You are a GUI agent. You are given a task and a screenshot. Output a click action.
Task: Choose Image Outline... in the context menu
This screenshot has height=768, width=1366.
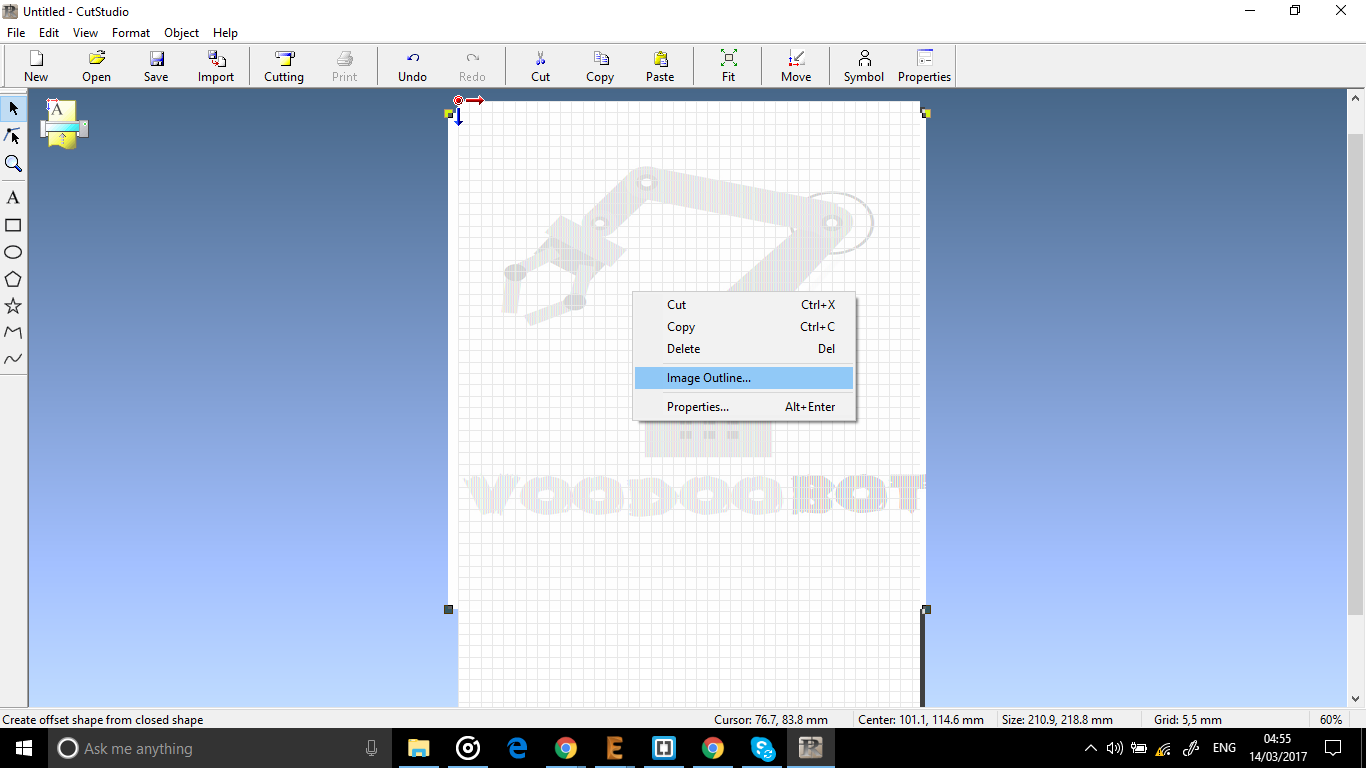point(744,378)
